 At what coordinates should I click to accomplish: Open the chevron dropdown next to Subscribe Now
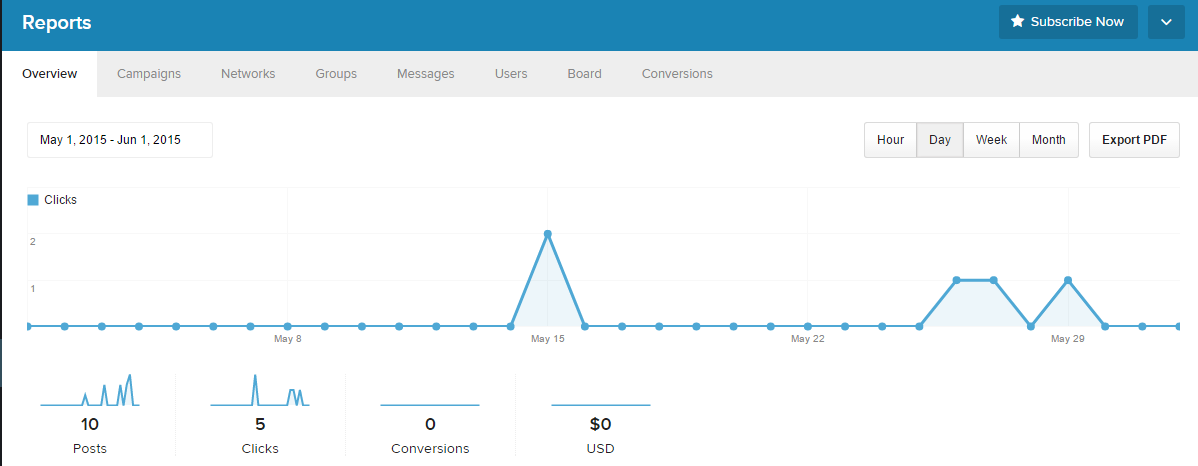tap(1166, 22)
